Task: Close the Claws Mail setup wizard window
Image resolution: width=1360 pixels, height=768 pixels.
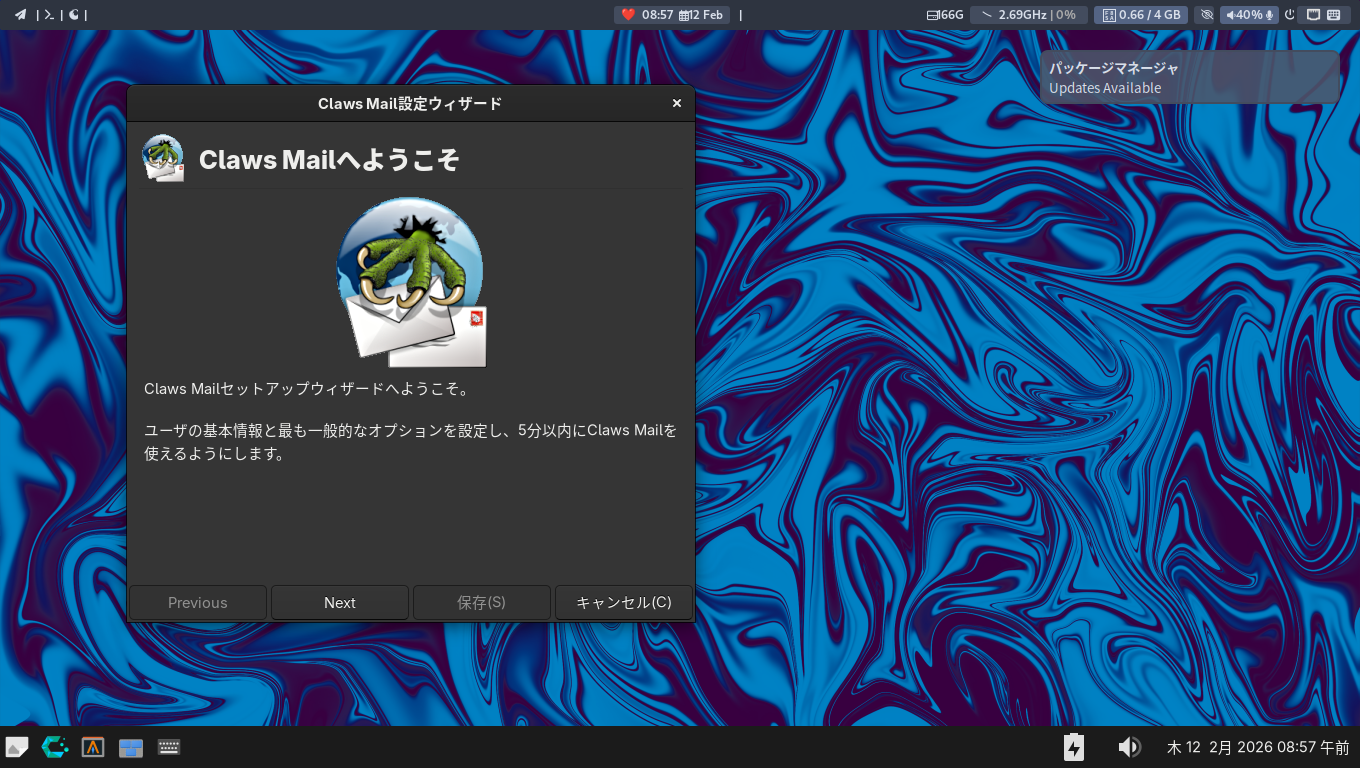Action: coord(677,103)
